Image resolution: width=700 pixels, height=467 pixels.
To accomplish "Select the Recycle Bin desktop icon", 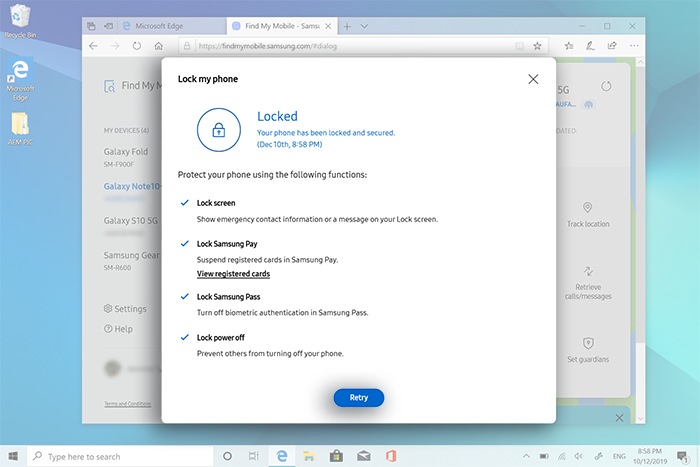I will pyautogui.click(x=20, y=21).
